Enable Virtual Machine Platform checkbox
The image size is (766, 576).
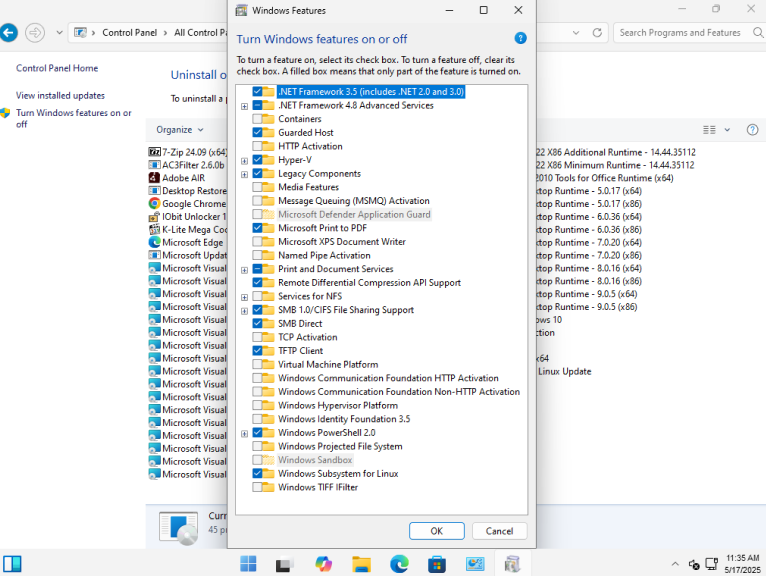(257, 364)
